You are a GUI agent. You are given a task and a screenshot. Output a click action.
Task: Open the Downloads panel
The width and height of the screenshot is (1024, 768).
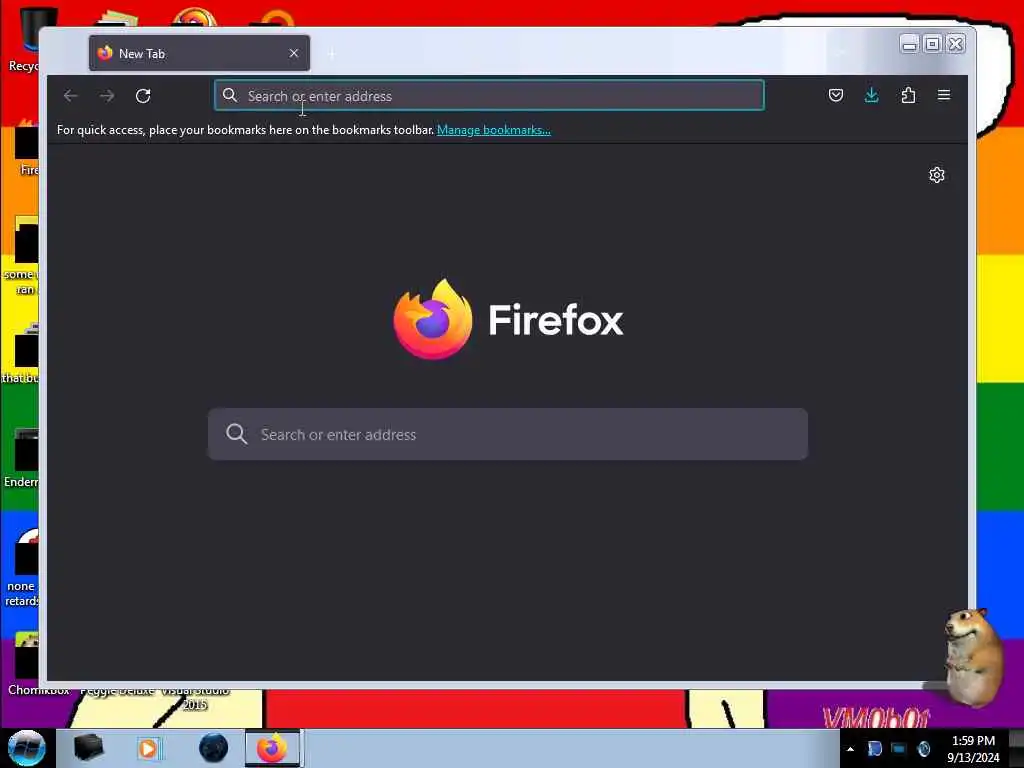coord(871,95)
